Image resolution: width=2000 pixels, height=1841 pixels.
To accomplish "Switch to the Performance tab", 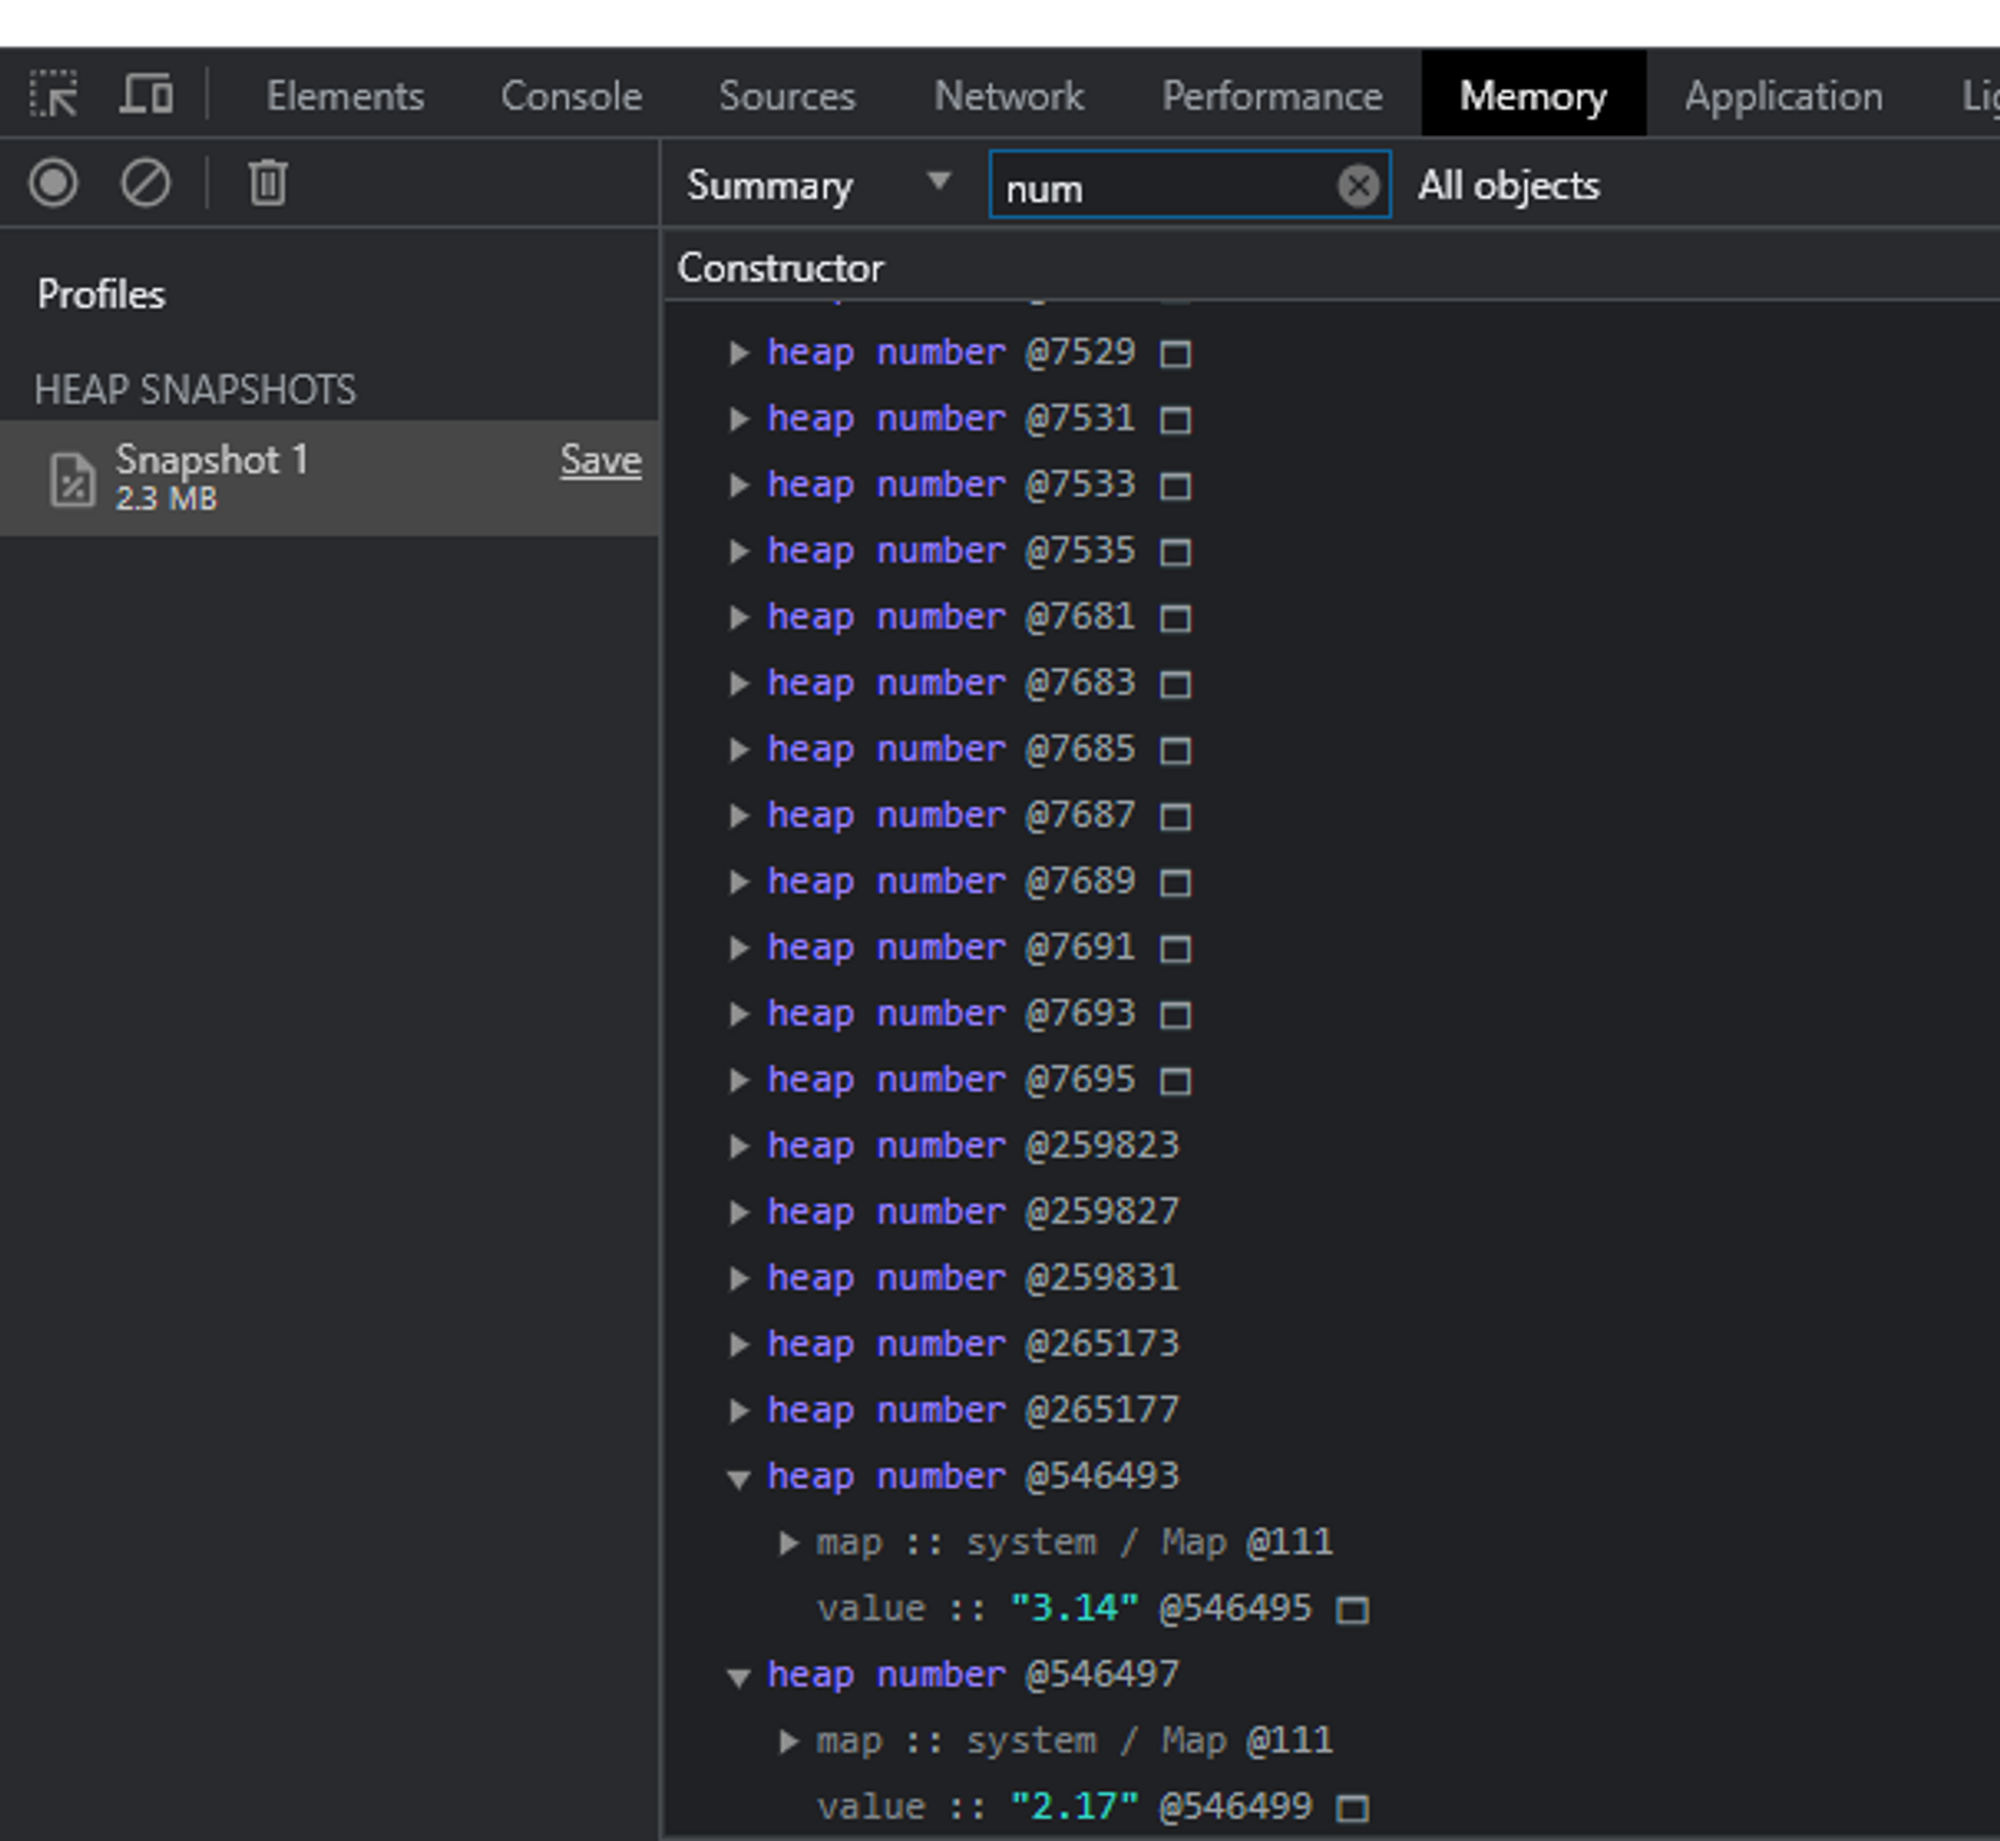I will (x=1272, y=96).
